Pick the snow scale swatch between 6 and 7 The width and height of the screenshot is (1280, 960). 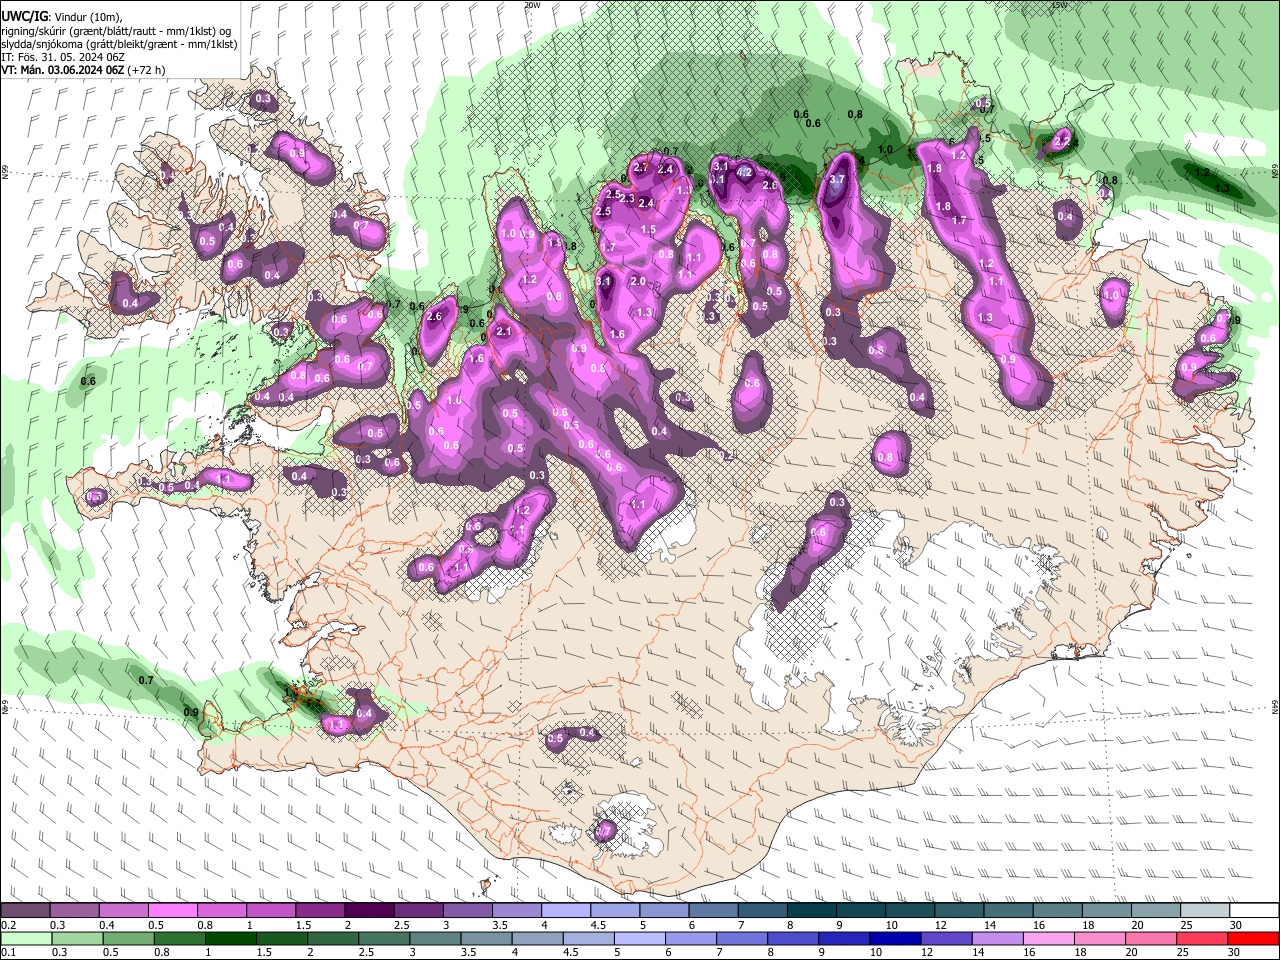point(713,911)
